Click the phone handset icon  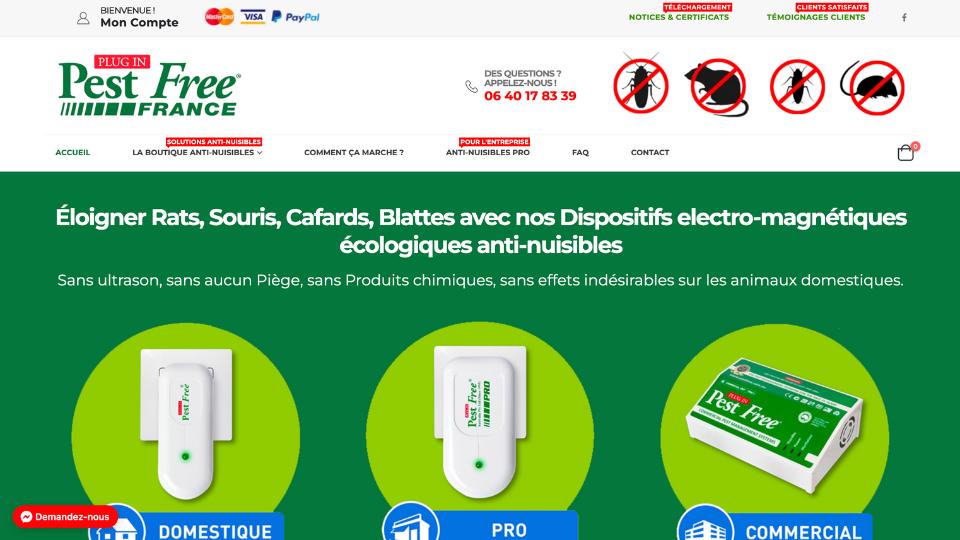pyautogui.click(x=471, y=87)
